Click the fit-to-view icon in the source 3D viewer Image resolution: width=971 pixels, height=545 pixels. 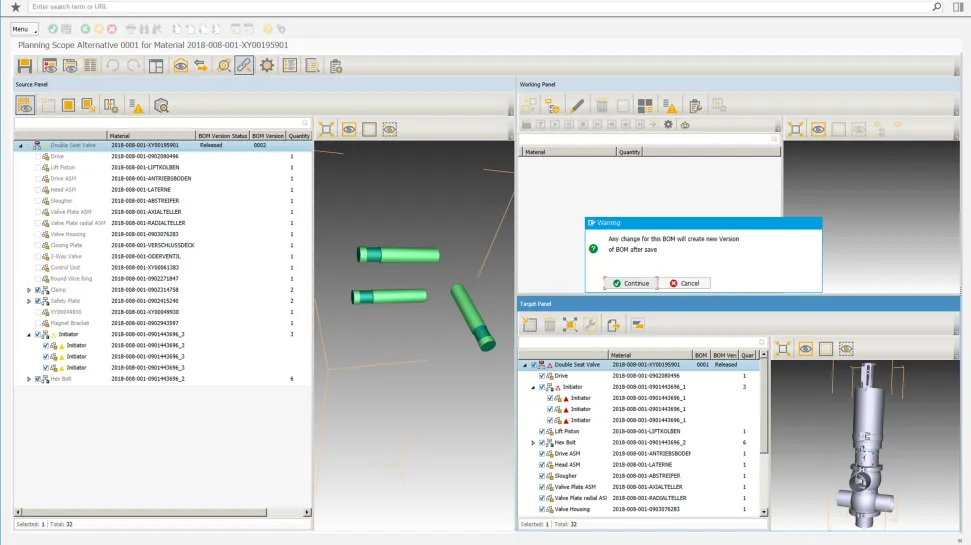pos(327,130)
